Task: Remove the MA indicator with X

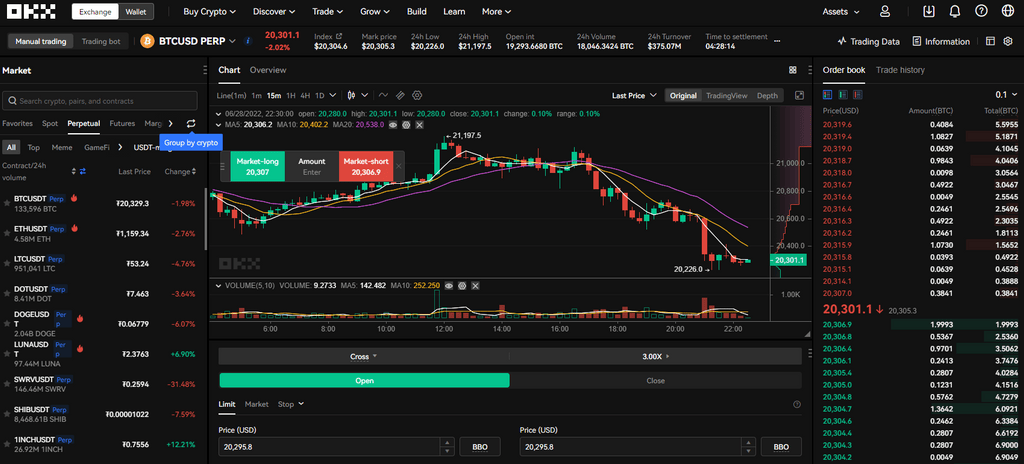Action: coord(419,124)
